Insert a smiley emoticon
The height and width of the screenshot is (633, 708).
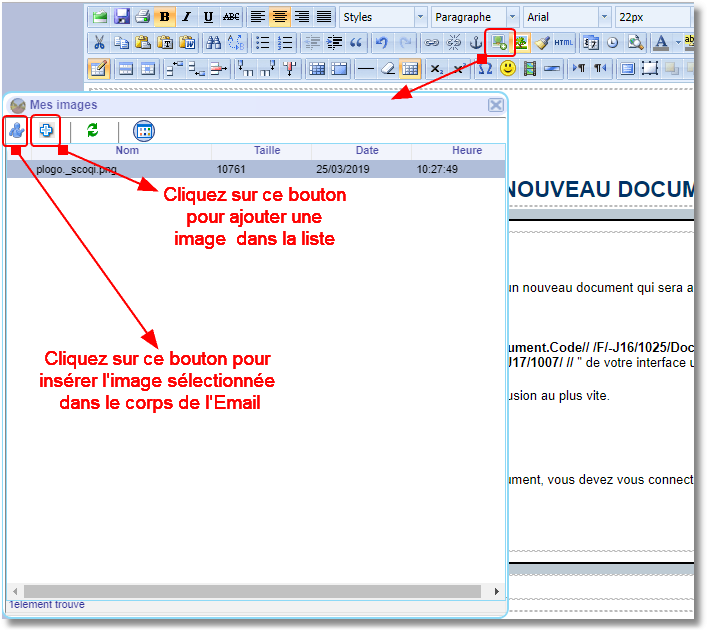508,69
